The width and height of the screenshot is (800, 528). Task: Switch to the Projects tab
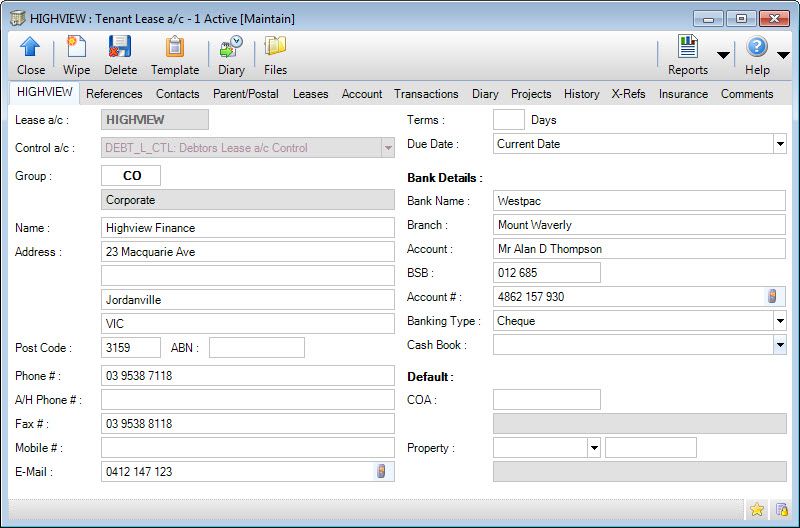pos(531,94)
